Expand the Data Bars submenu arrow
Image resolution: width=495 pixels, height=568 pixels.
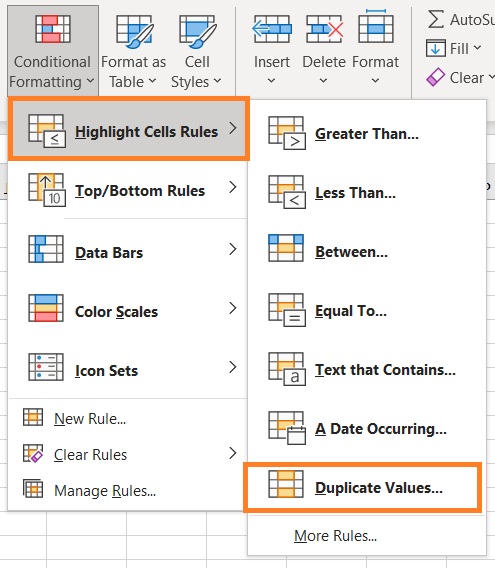click(233, 249)
